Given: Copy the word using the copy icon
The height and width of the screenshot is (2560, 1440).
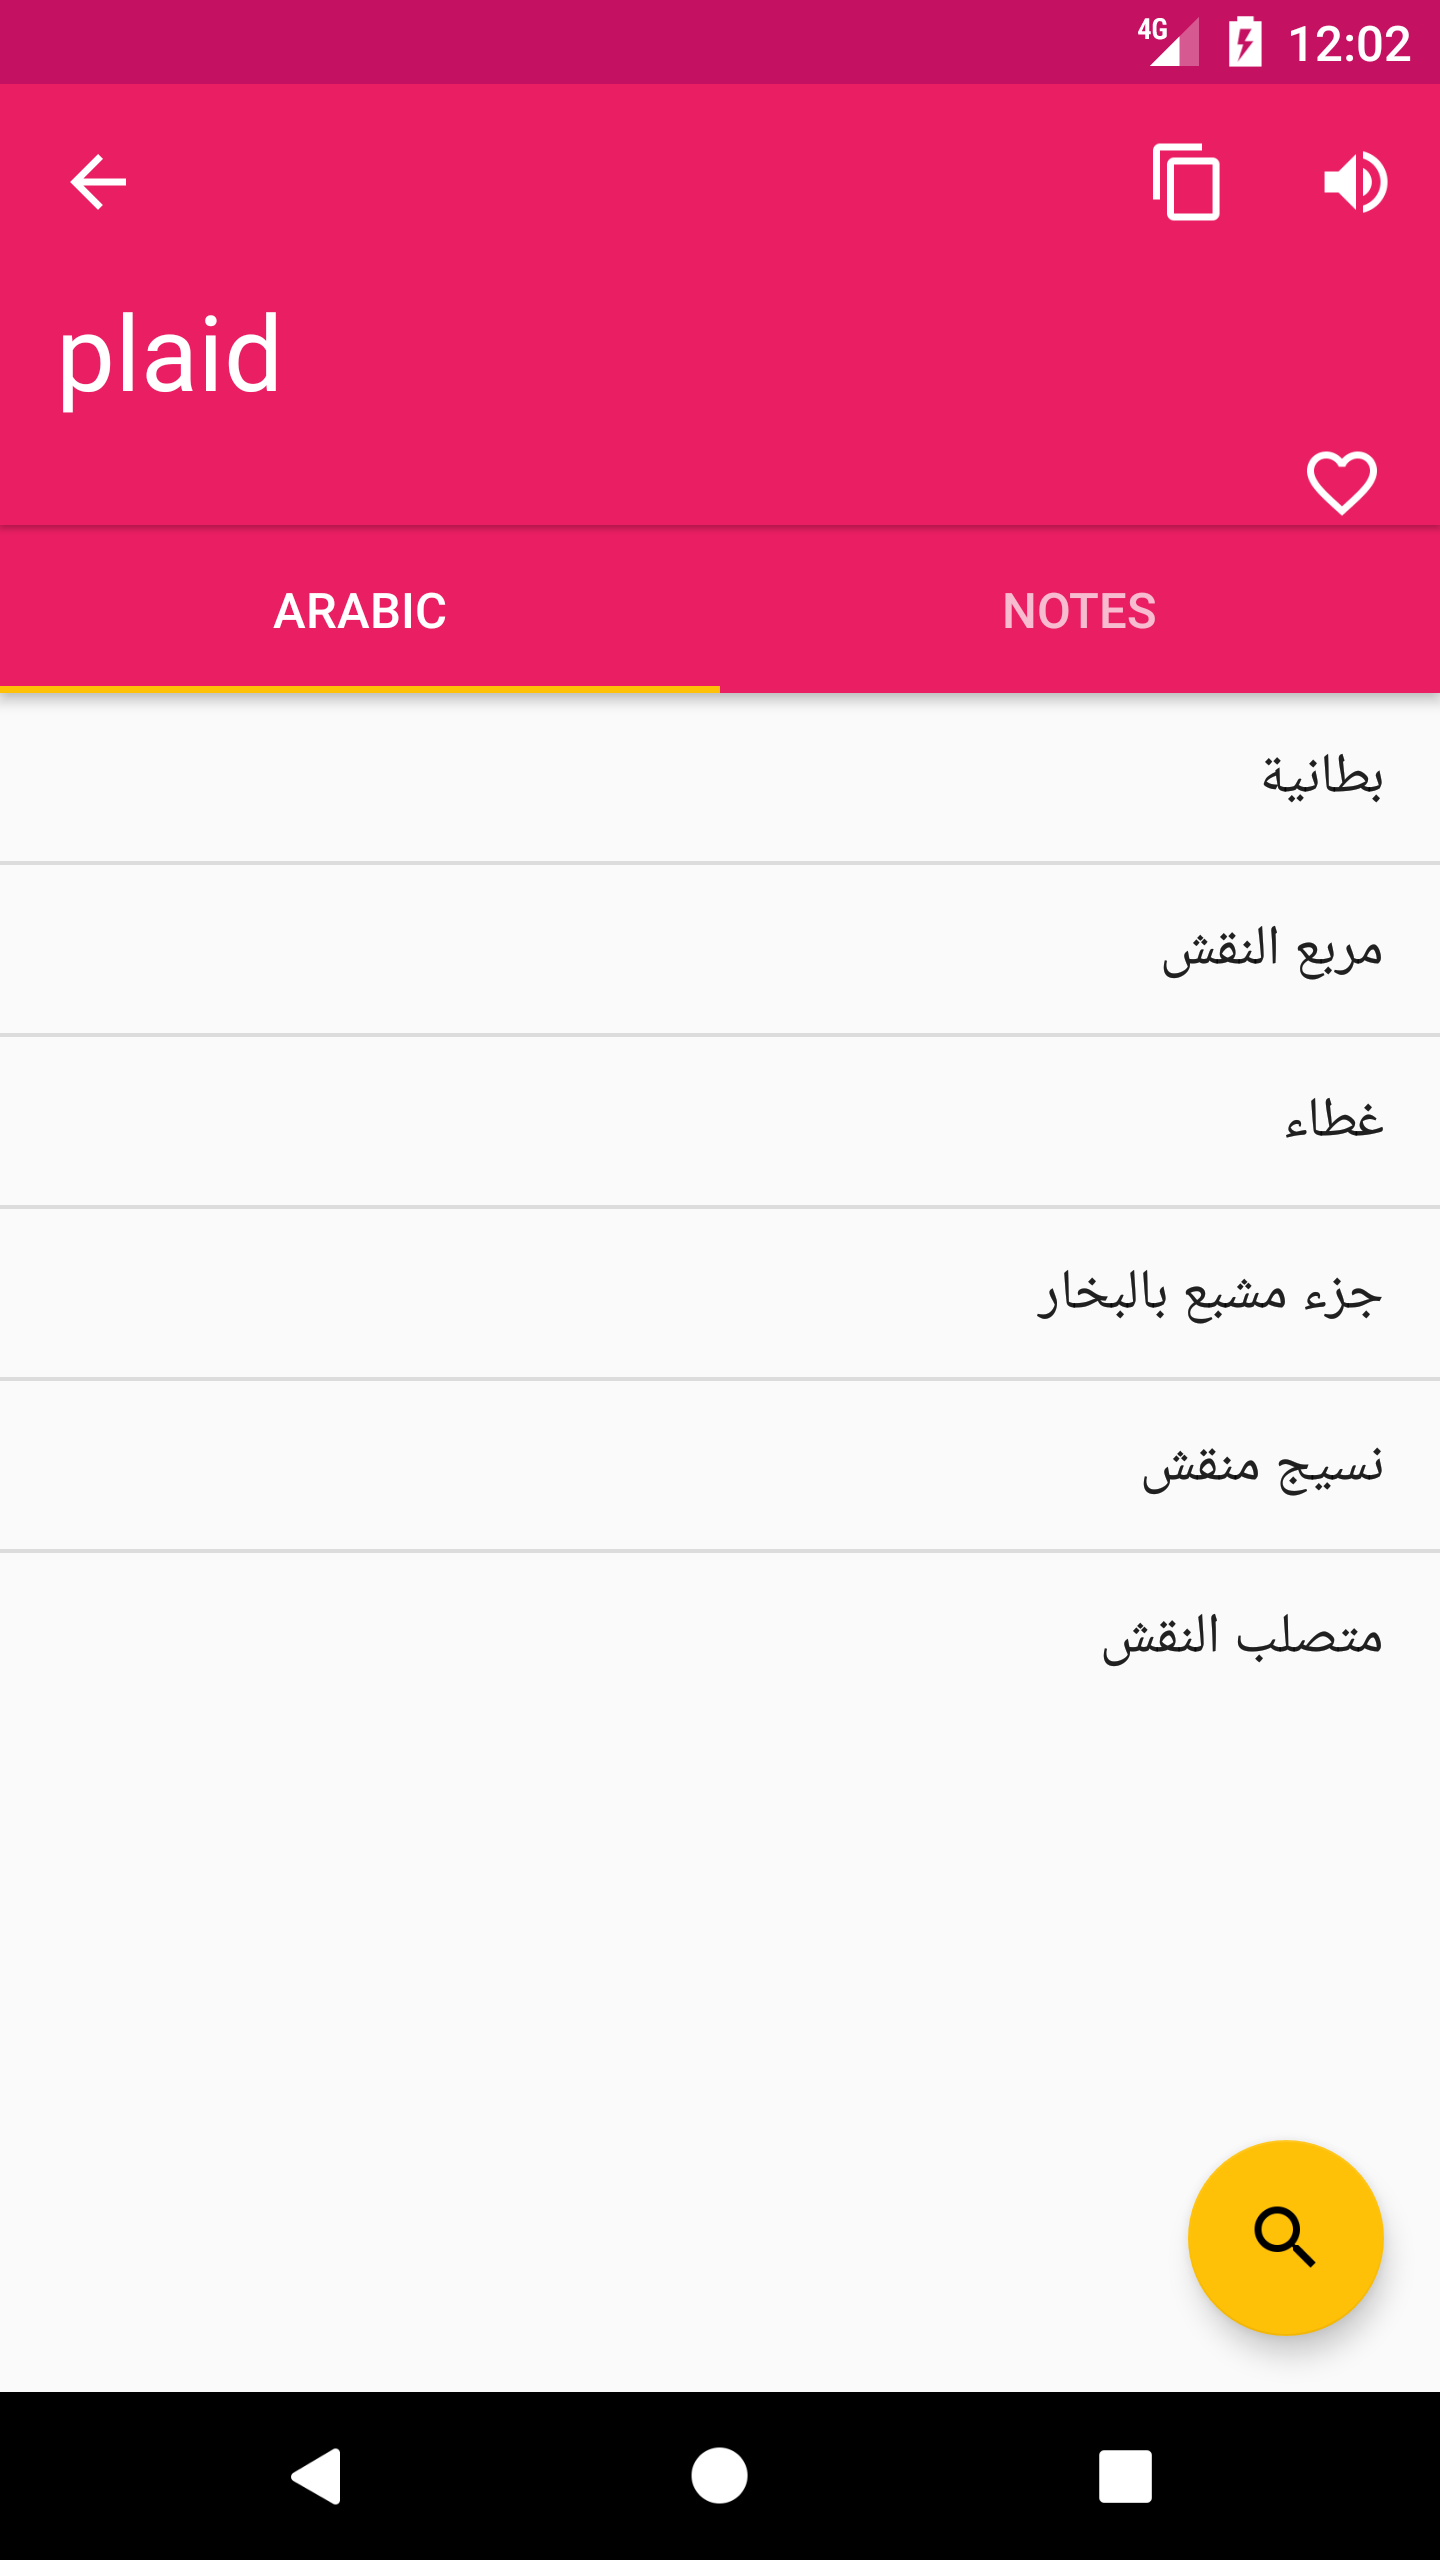Looking at the screenshot, I should (1186, 182).
